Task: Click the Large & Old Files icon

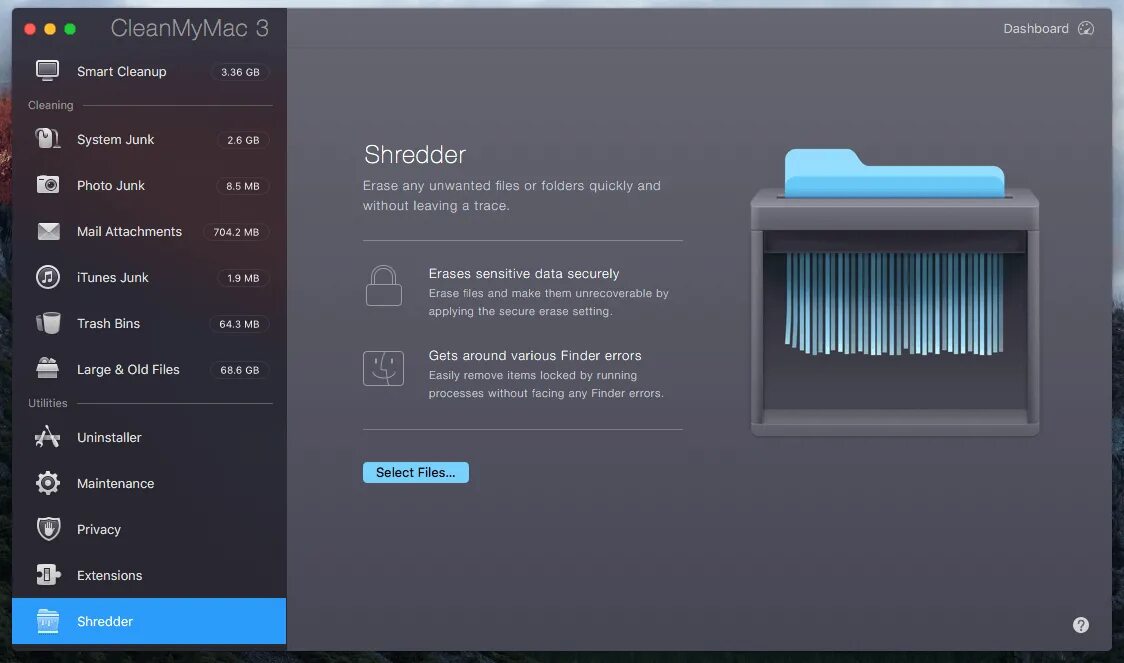Action: [x=48, y=368]
